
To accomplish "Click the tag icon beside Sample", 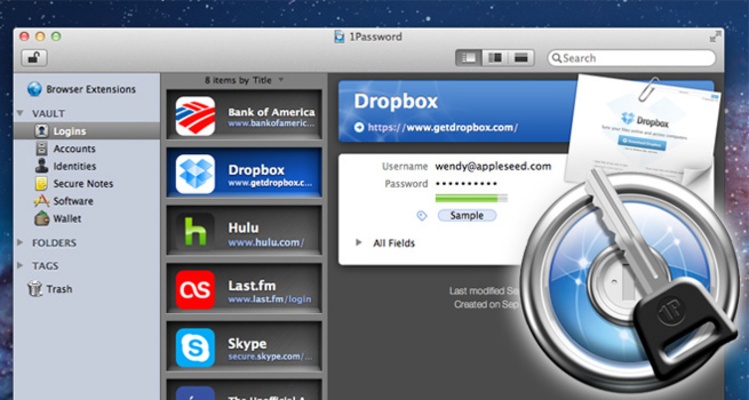I will (421, 216).
